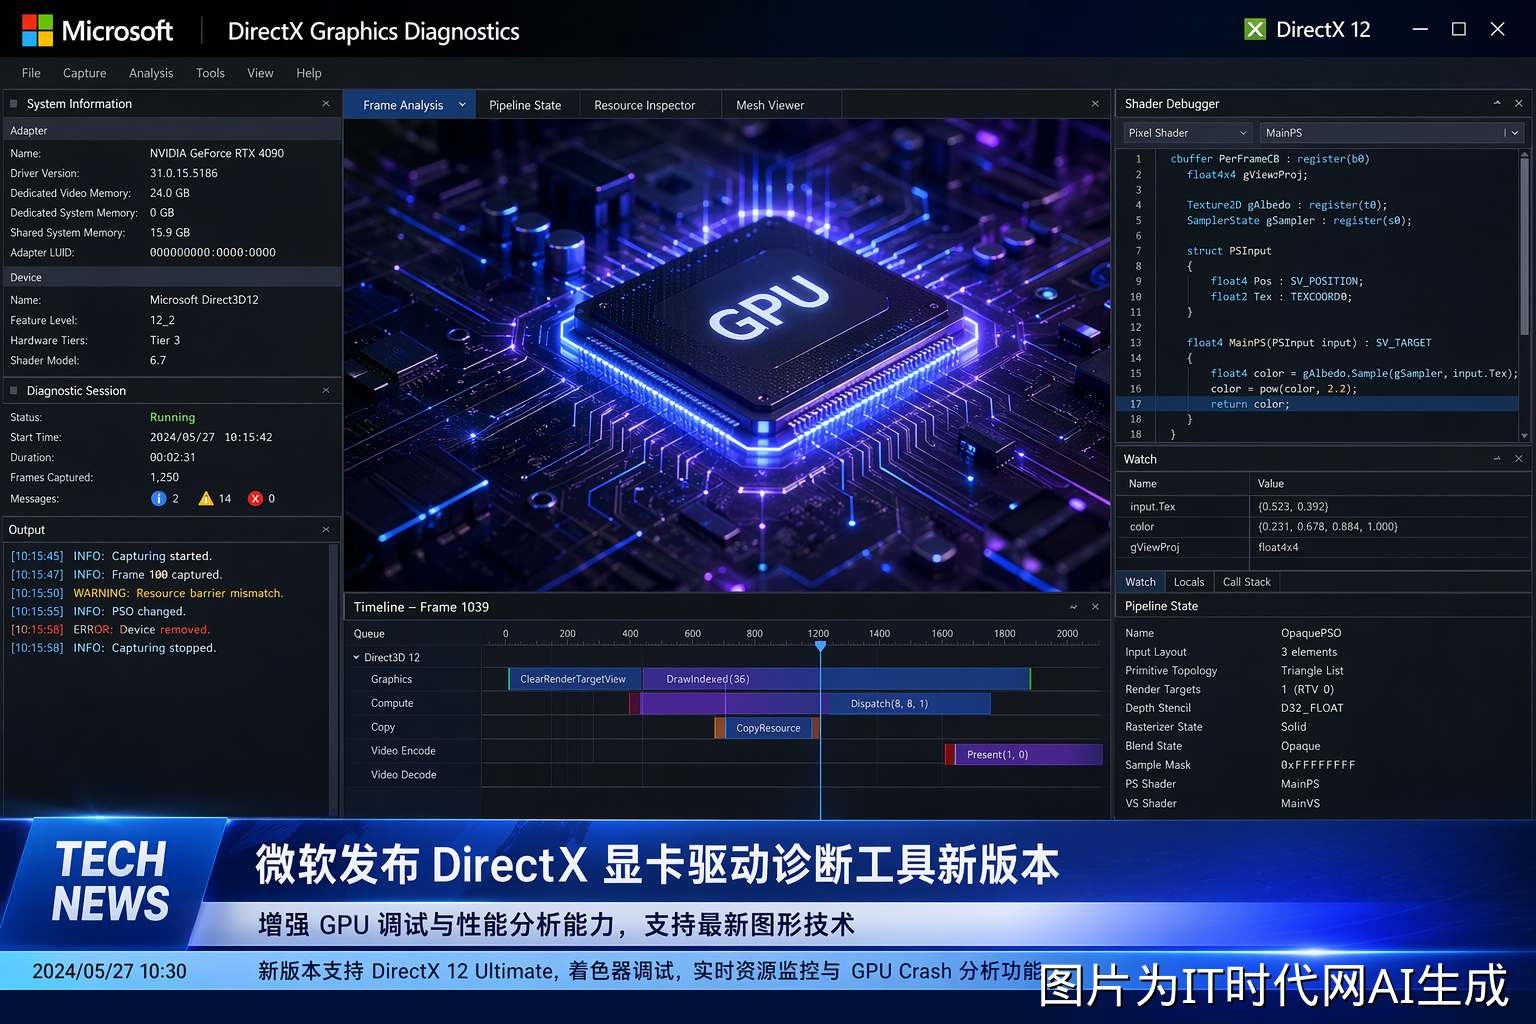
Task: Close the Timeline Frame 1039 panel
Action: 1095,607
